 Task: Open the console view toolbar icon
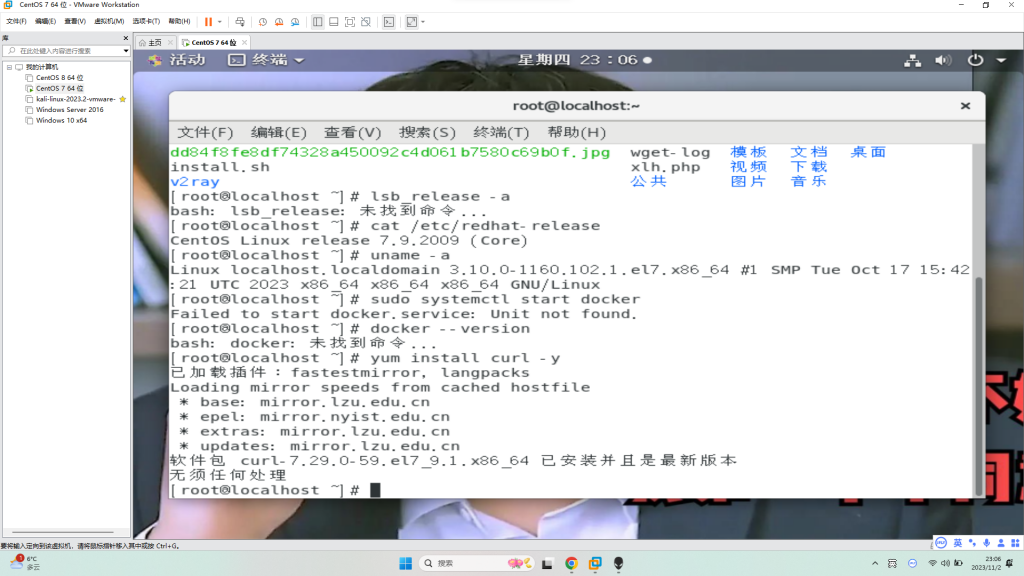pyautogui.click(x=388, y=21)
